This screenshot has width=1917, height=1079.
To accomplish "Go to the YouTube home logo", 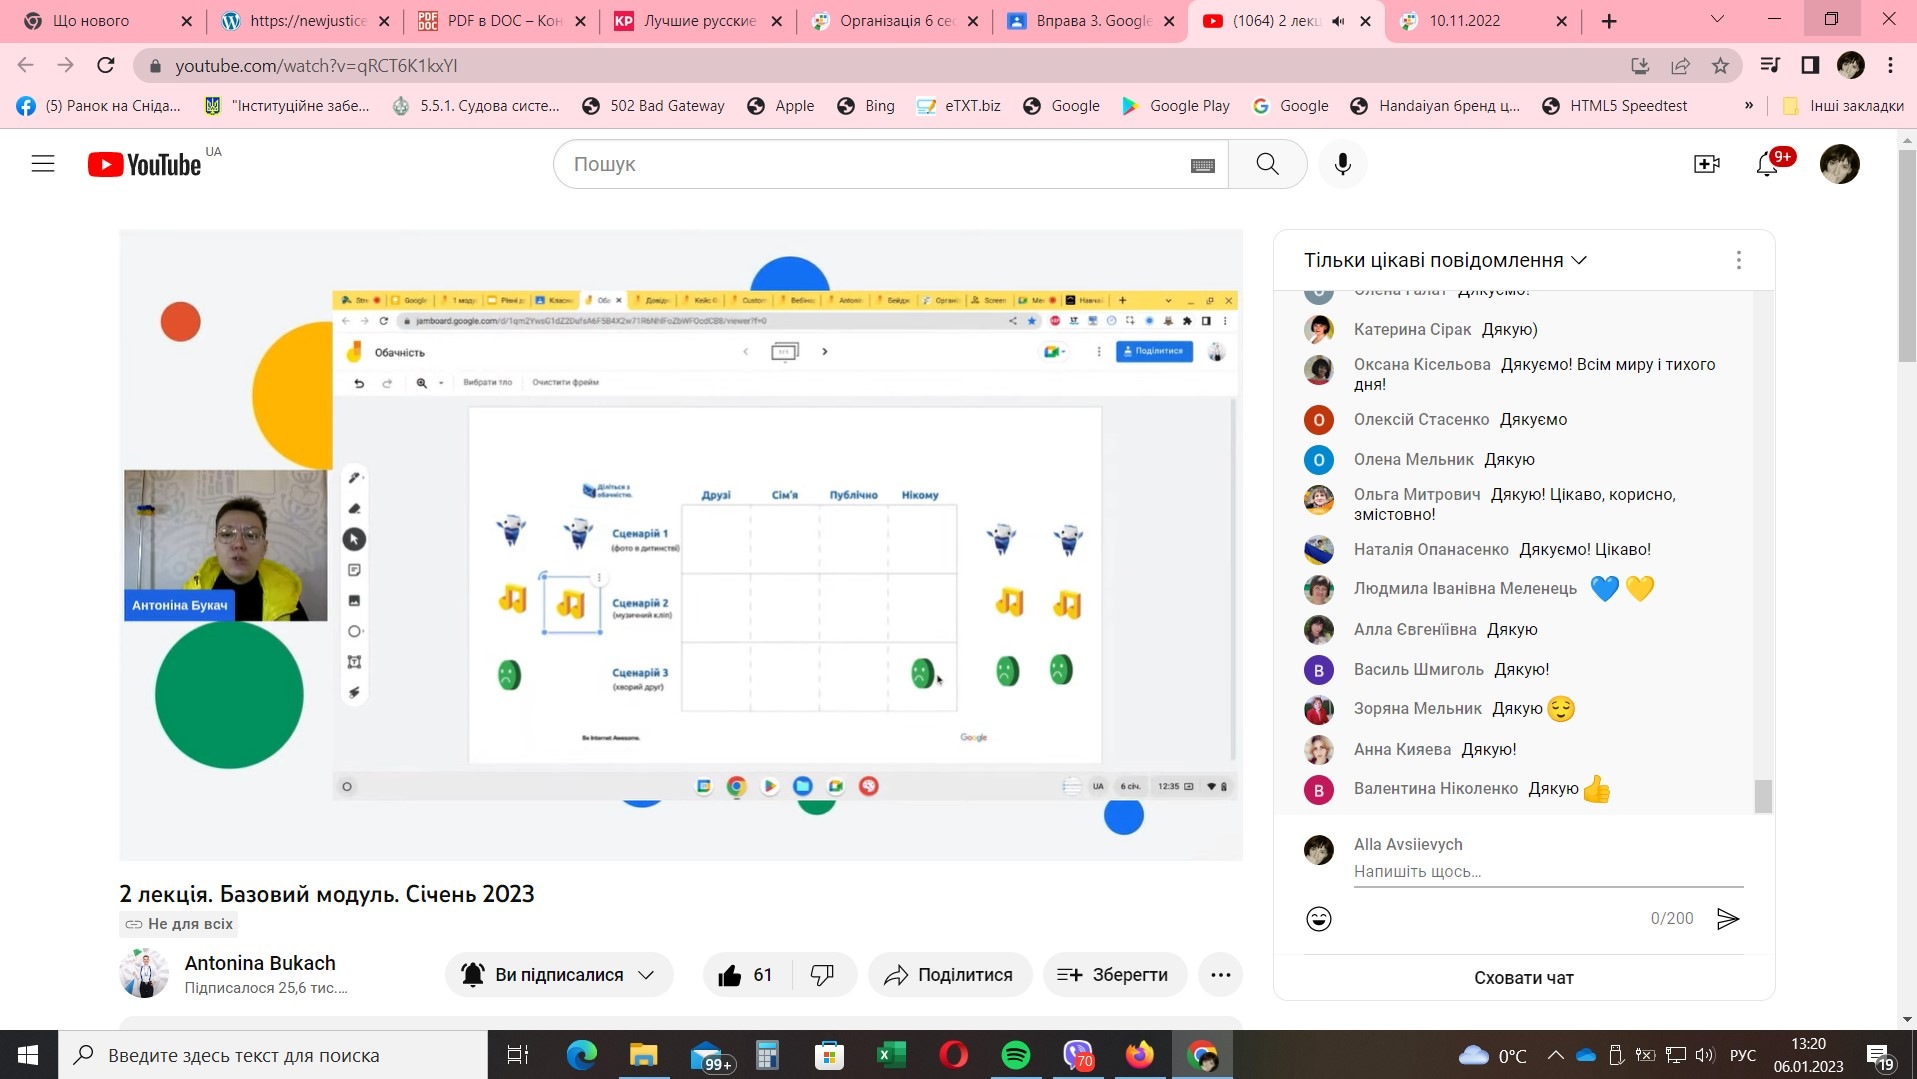I will click(x=145, y=164).
